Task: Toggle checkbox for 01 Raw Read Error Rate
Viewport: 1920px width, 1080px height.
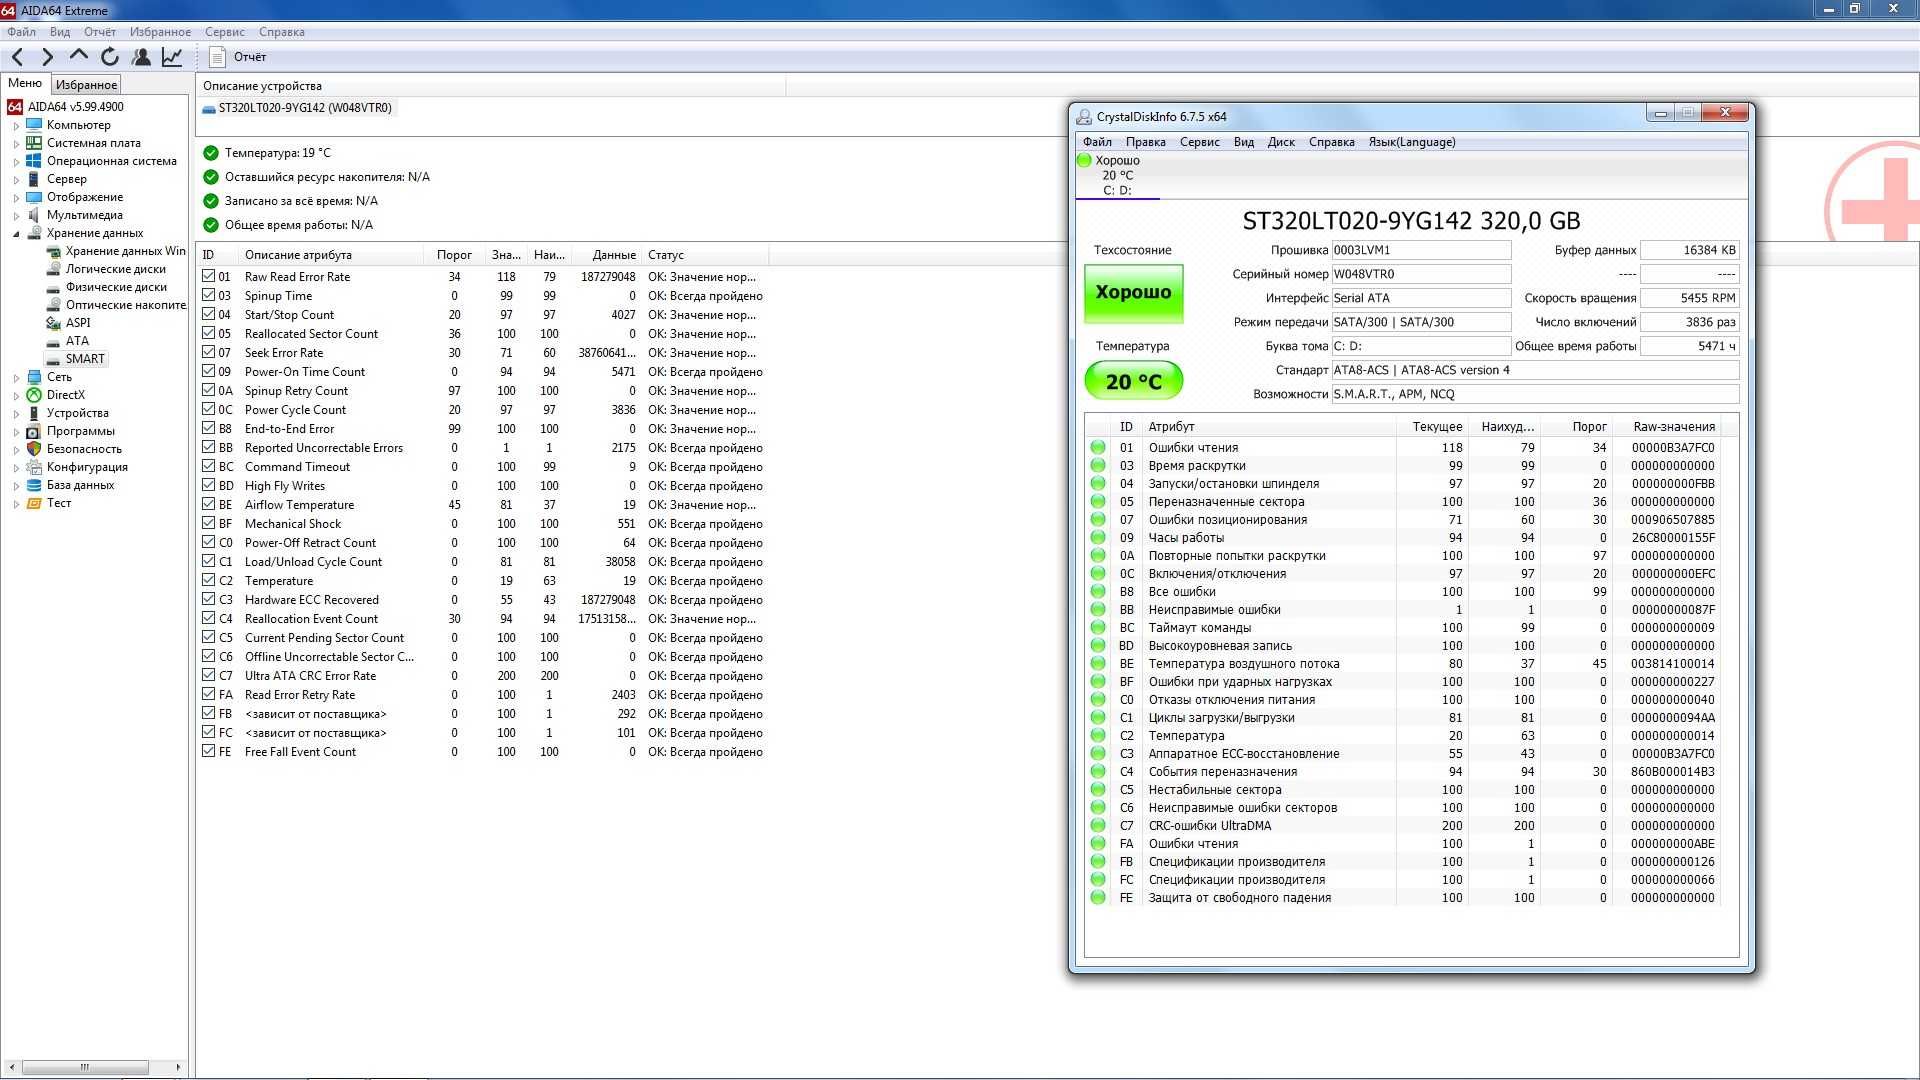Action: point(208,276)
